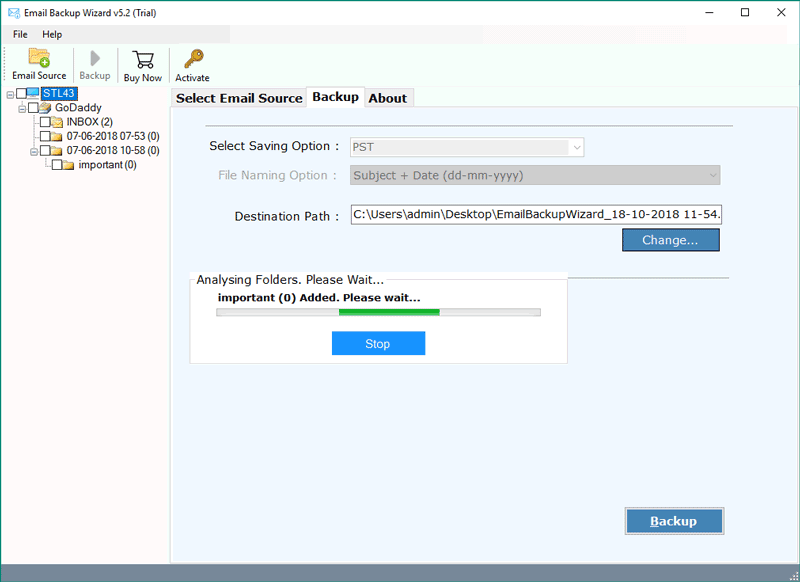
Task: Click the INBOX folder icon
Action: pyautogui.click(x=57, y=122)
